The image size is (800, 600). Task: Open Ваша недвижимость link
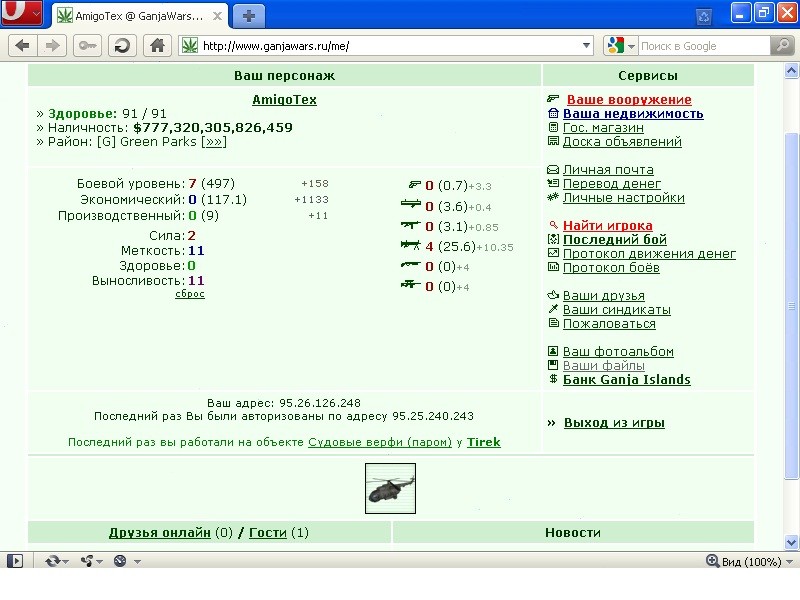[633, 113]
